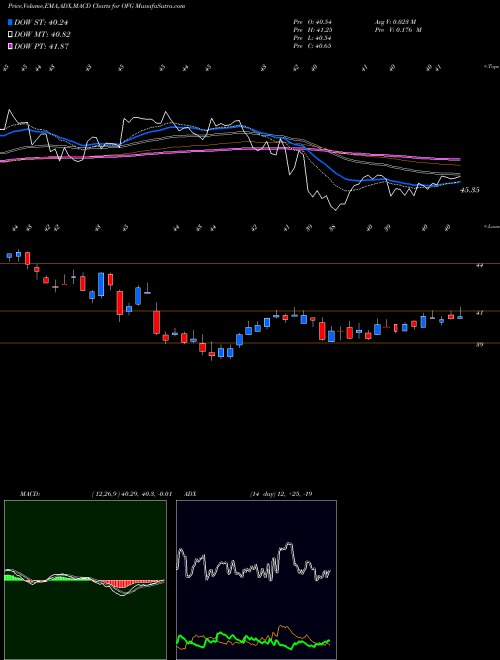Click the 45.35 price label on EMA chart
The height and width of the screenshot is (660, 500).
click(470, 190)
